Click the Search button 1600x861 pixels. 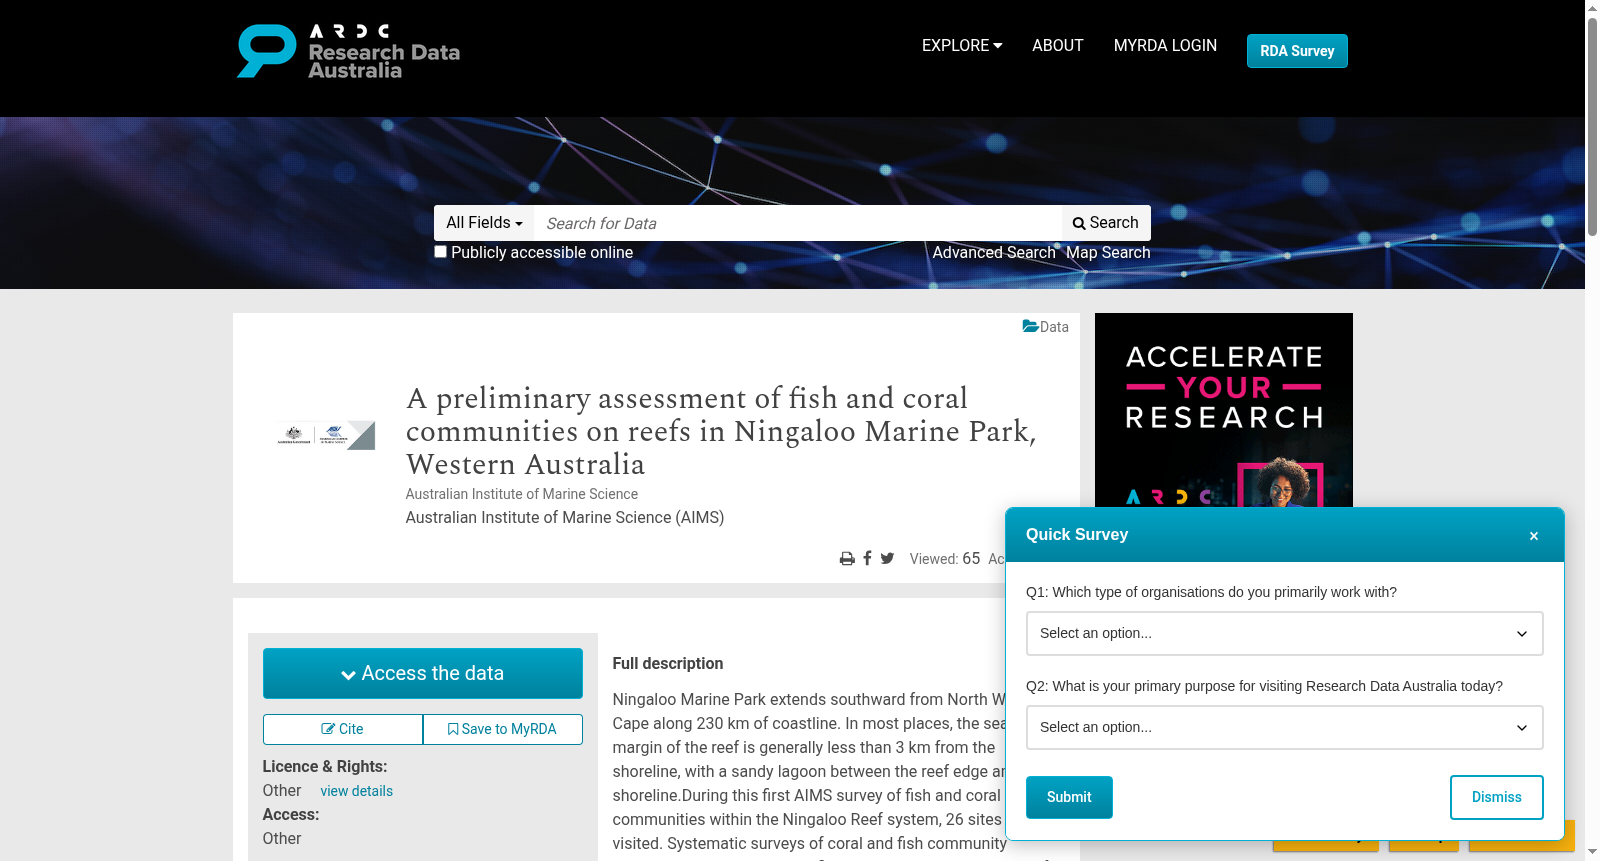1106,223
